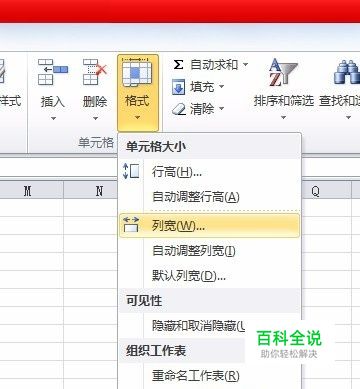The width and height of the screenshot is (360, 389).
Task: Open the dropdown arrow under 删除
Action: (95, 118)
